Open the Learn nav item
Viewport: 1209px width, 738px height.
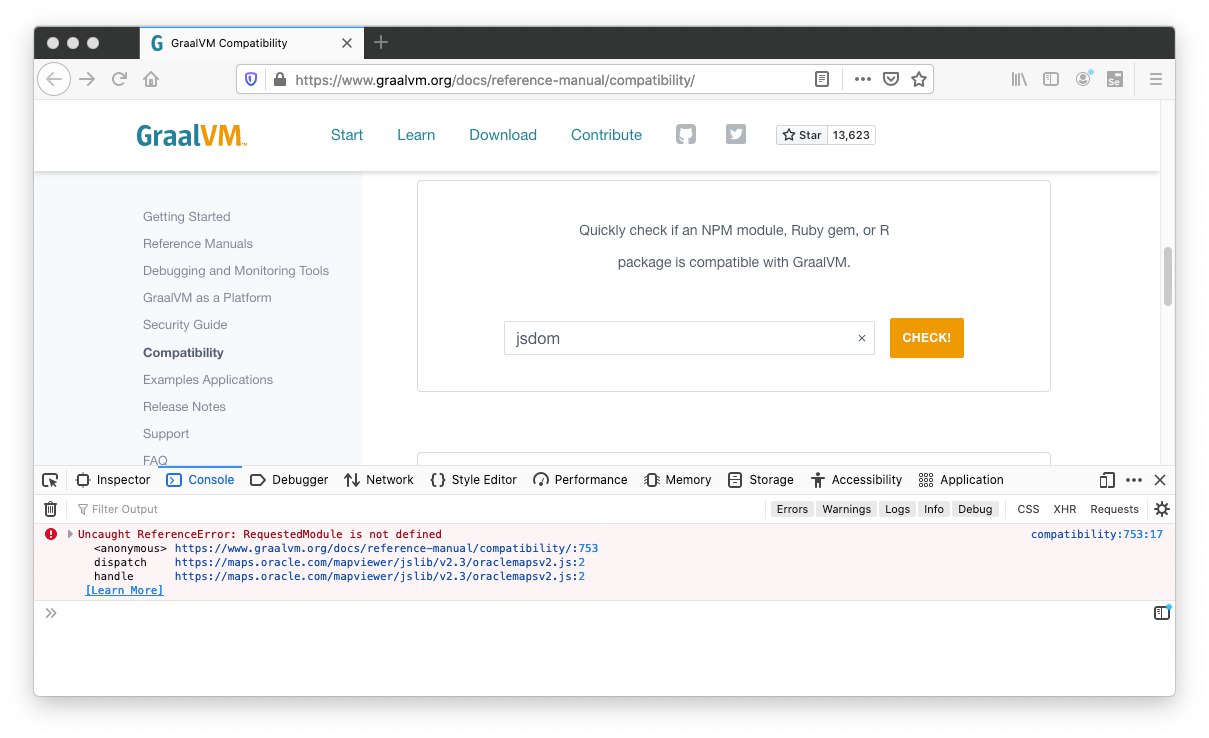point(416,135)
